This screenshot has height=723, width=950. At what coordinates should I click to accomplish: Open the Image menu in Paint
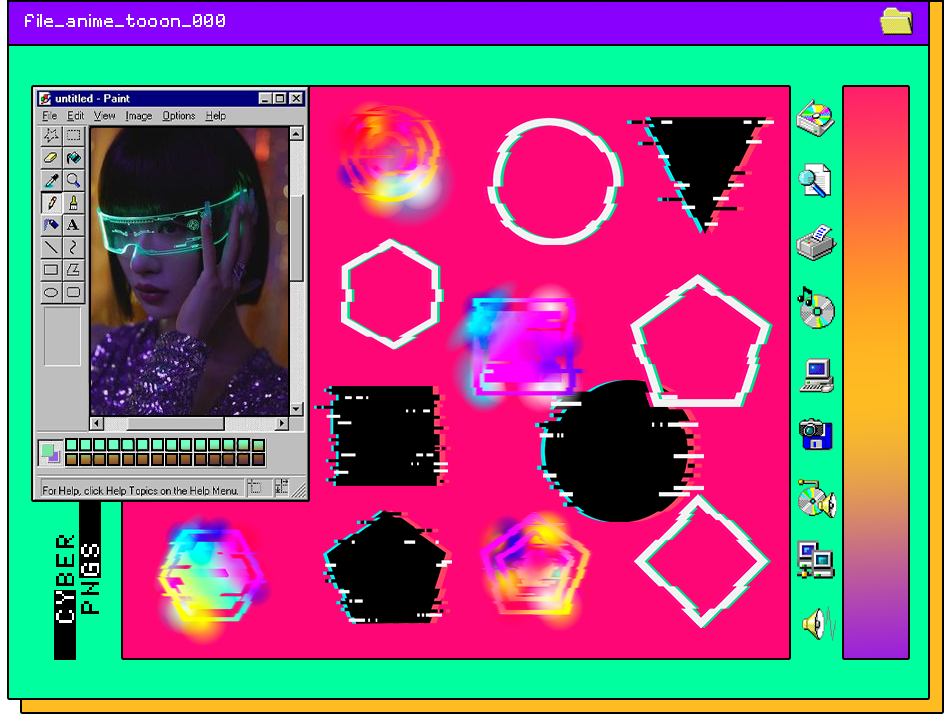[139, 116]
